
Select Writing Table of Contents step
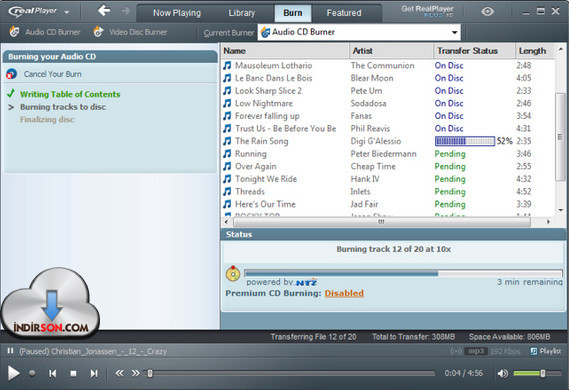click(x=70, y=94)
